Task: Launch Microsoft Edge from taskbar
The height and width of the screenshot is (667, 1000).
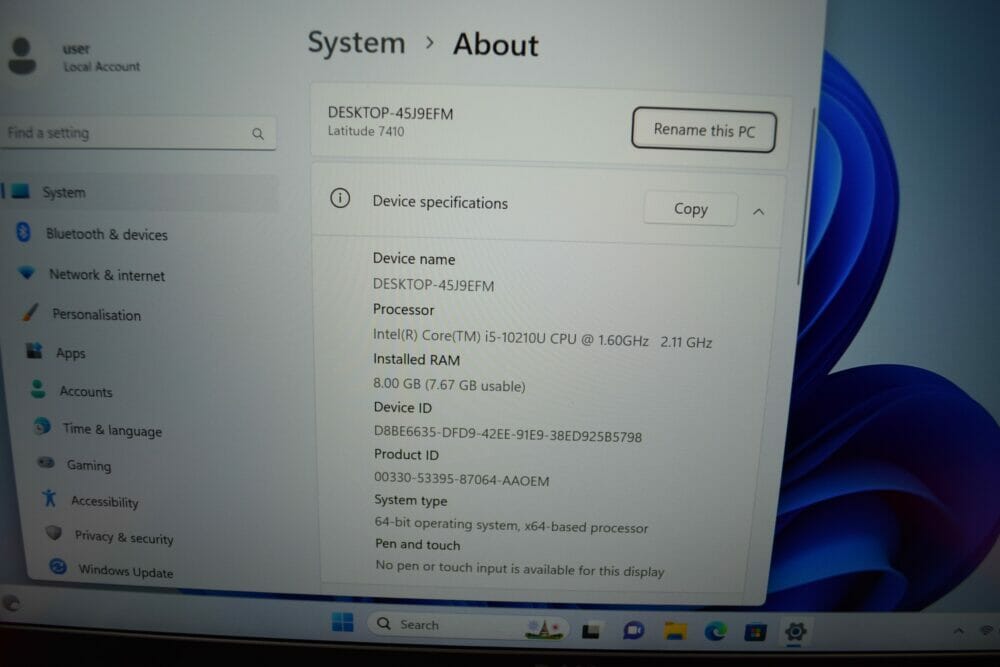Action: pos(716,632)
